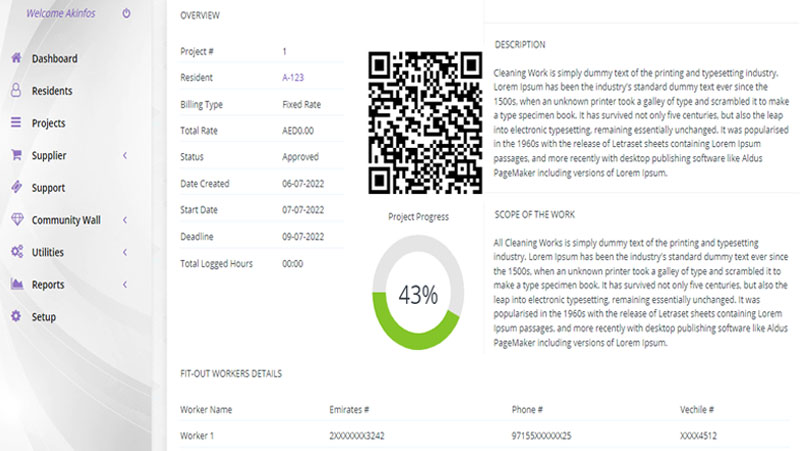Open the Projects menu item
The width and height of the screenshot is (800, 451).
[48, 123]
